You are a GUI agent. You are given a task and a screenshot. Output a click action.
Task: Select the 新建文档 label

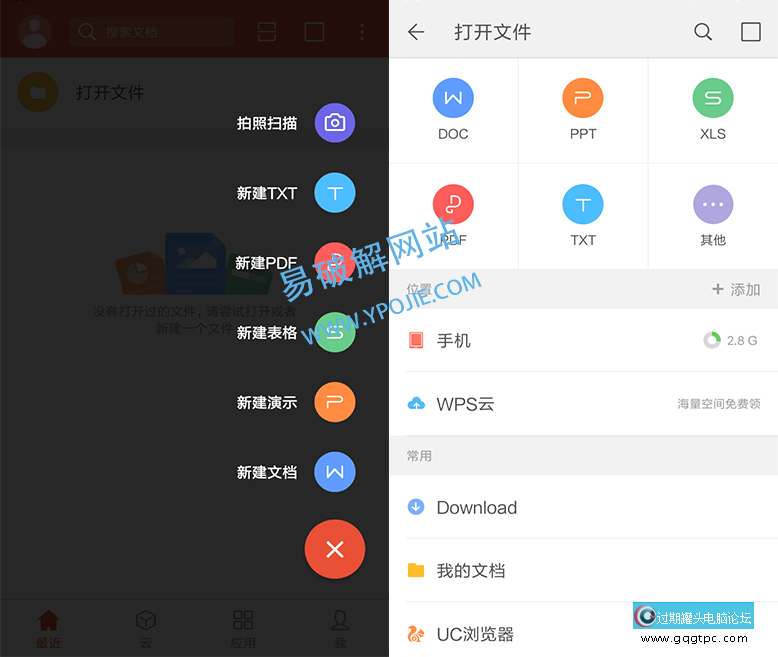coord(267,472)
